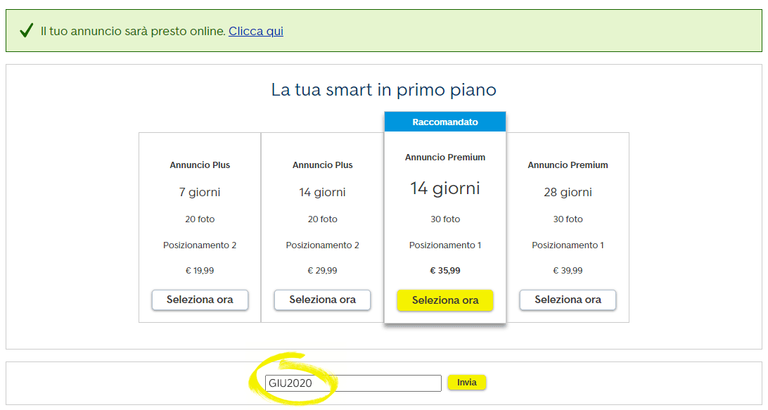The image size is (768, 410).
Task: Open the 'Clicca qui' link
Action: pos(256,31)
